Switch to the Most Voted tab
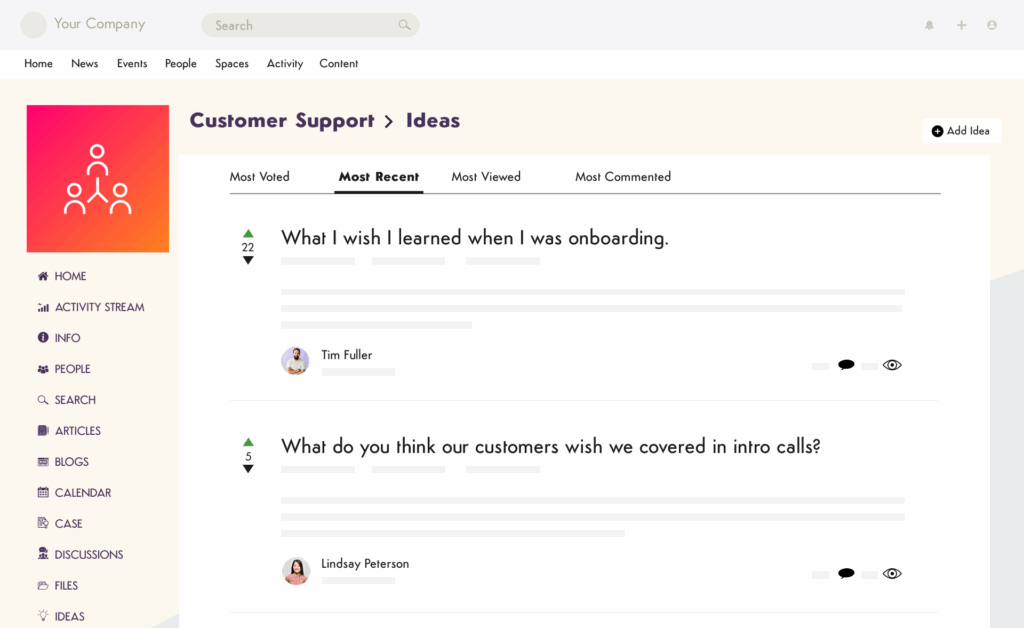 click(x=260, y=176)
